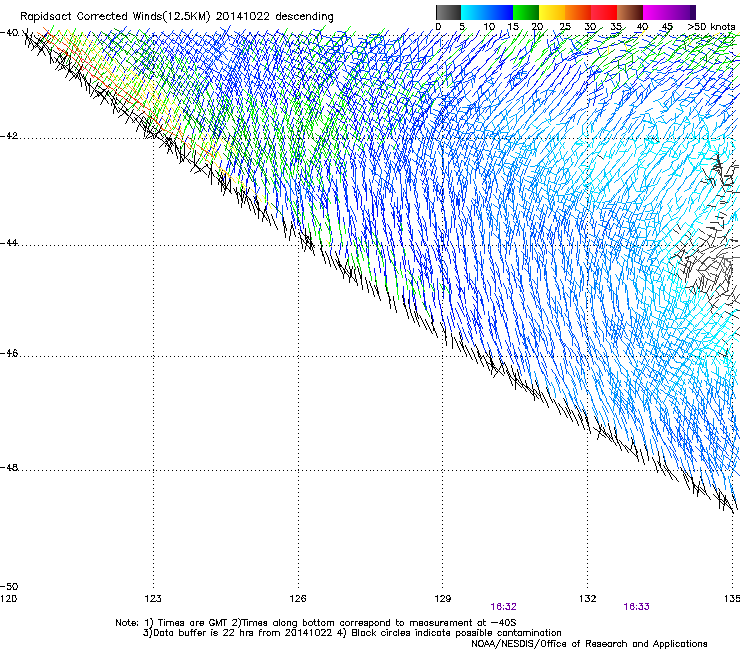Click the '-48' latitude axis label

pos(9,468)
